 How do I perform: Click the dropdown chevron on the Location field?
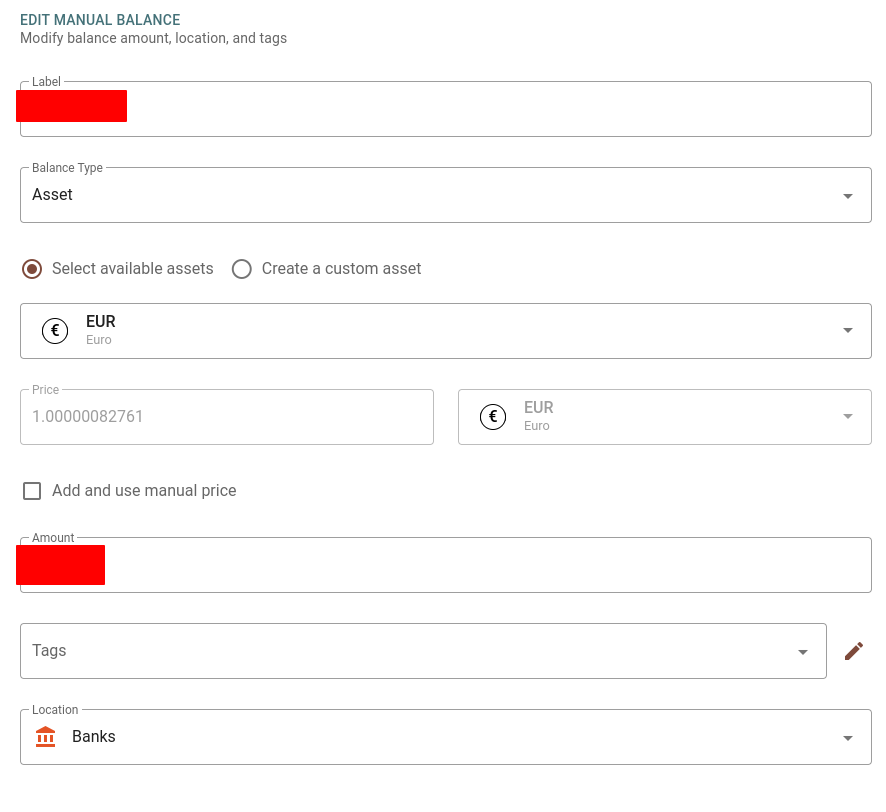coord(847,737)
